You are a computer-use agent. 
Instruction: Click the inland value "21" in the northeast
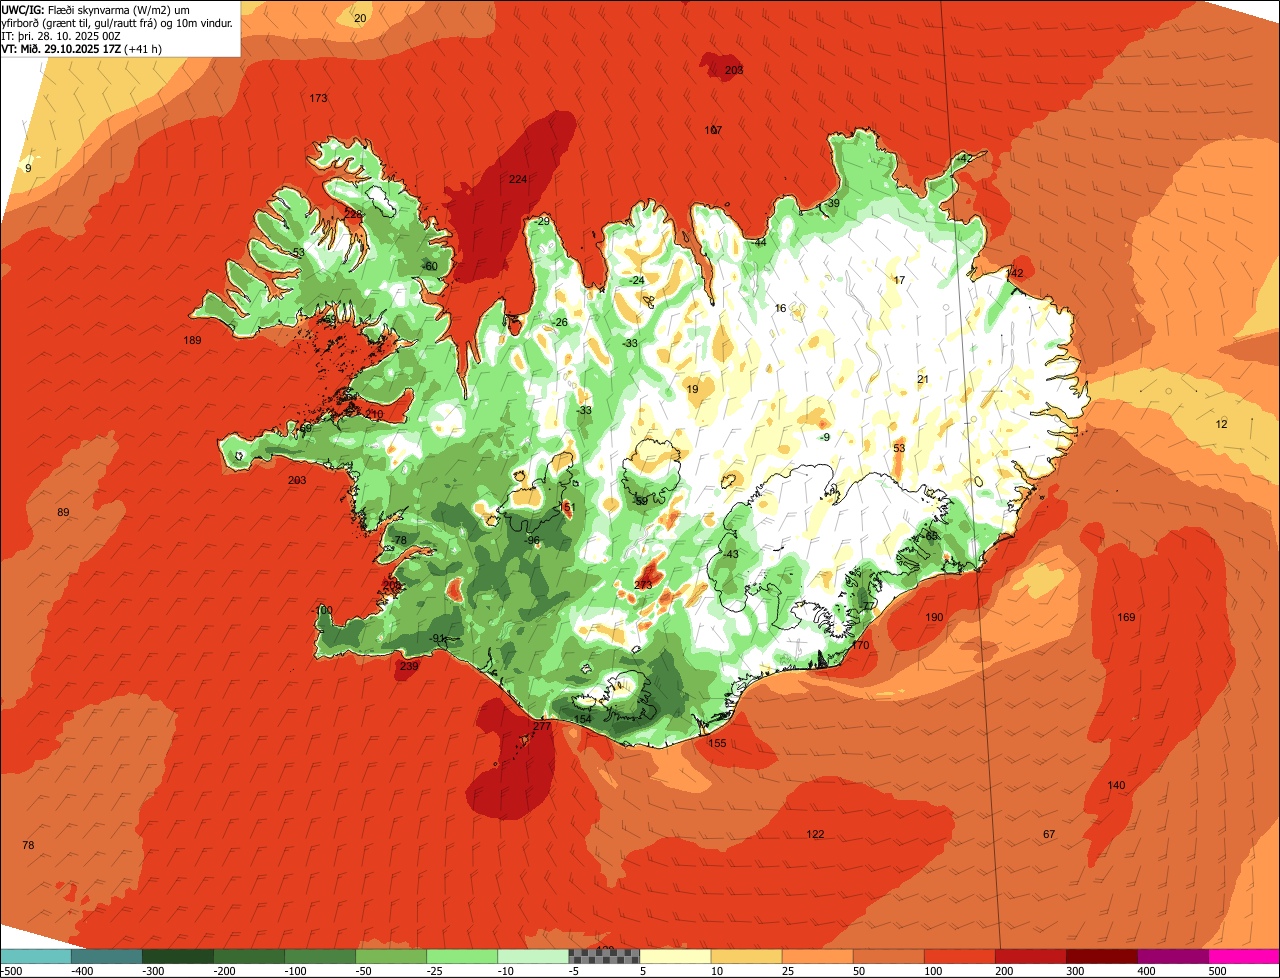coord(923,379)
